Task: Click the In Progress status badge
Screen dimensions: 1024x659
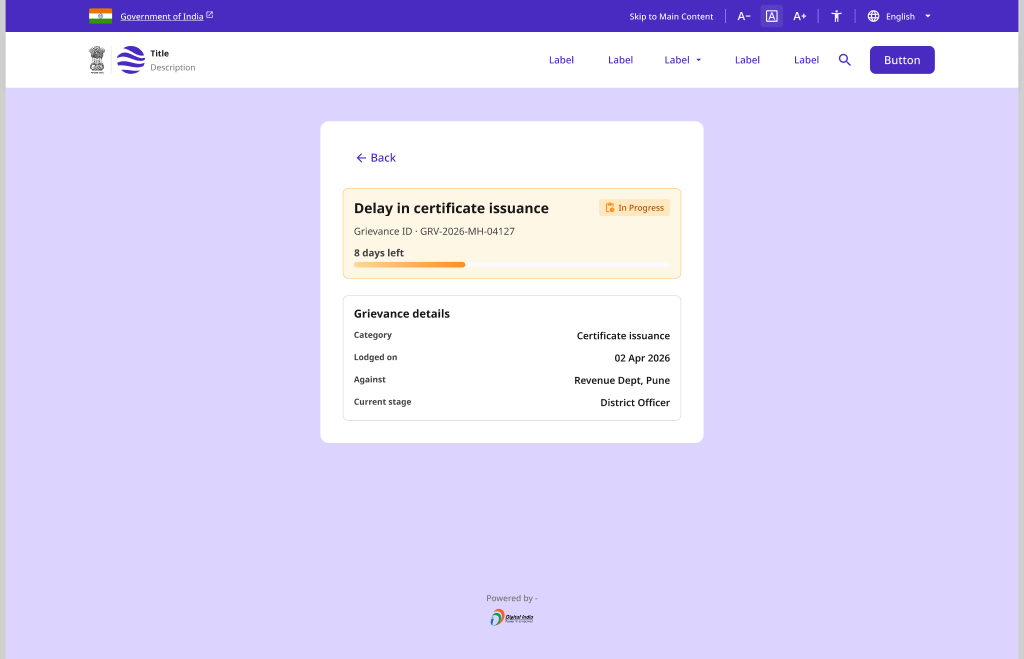Action: [634, 208]
